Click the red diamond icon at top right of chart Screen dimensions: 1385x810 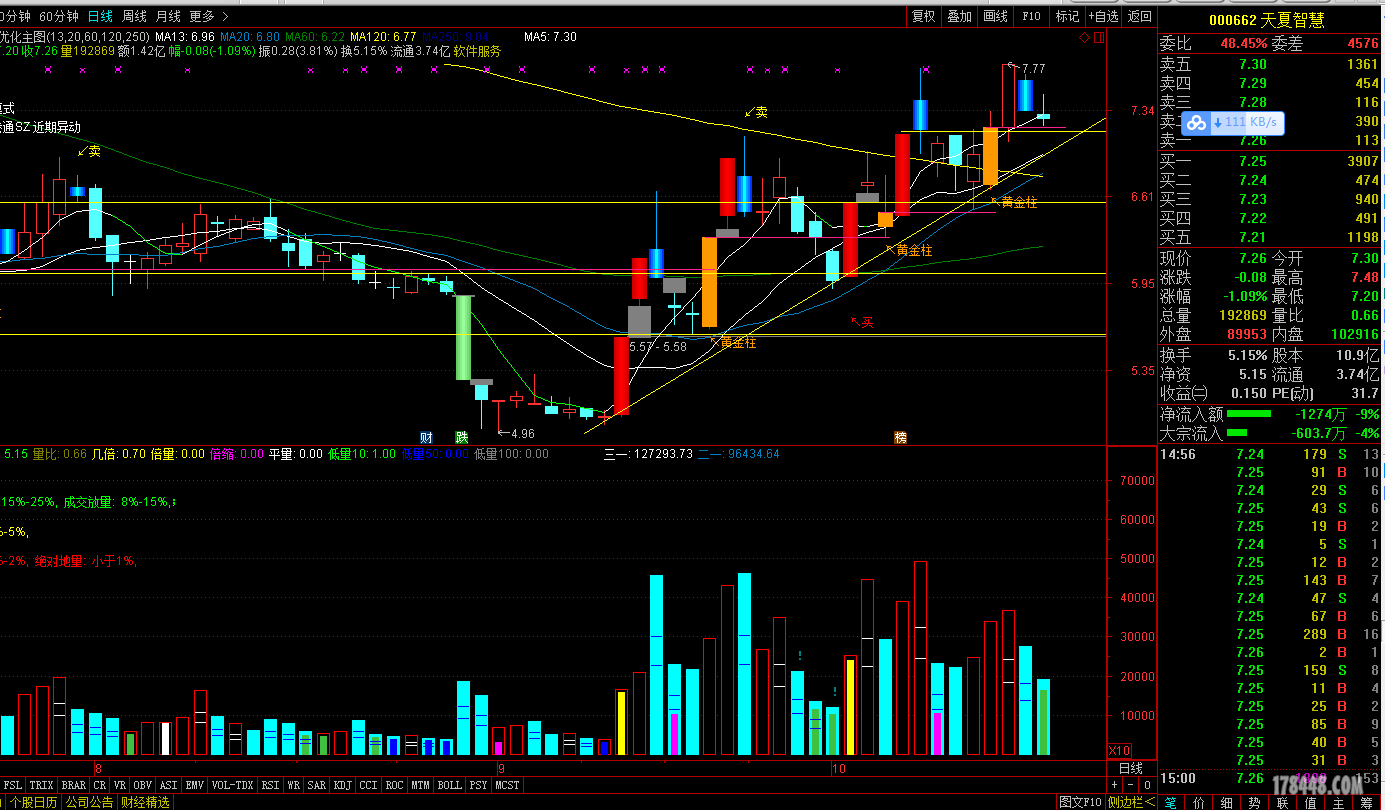1084,38
